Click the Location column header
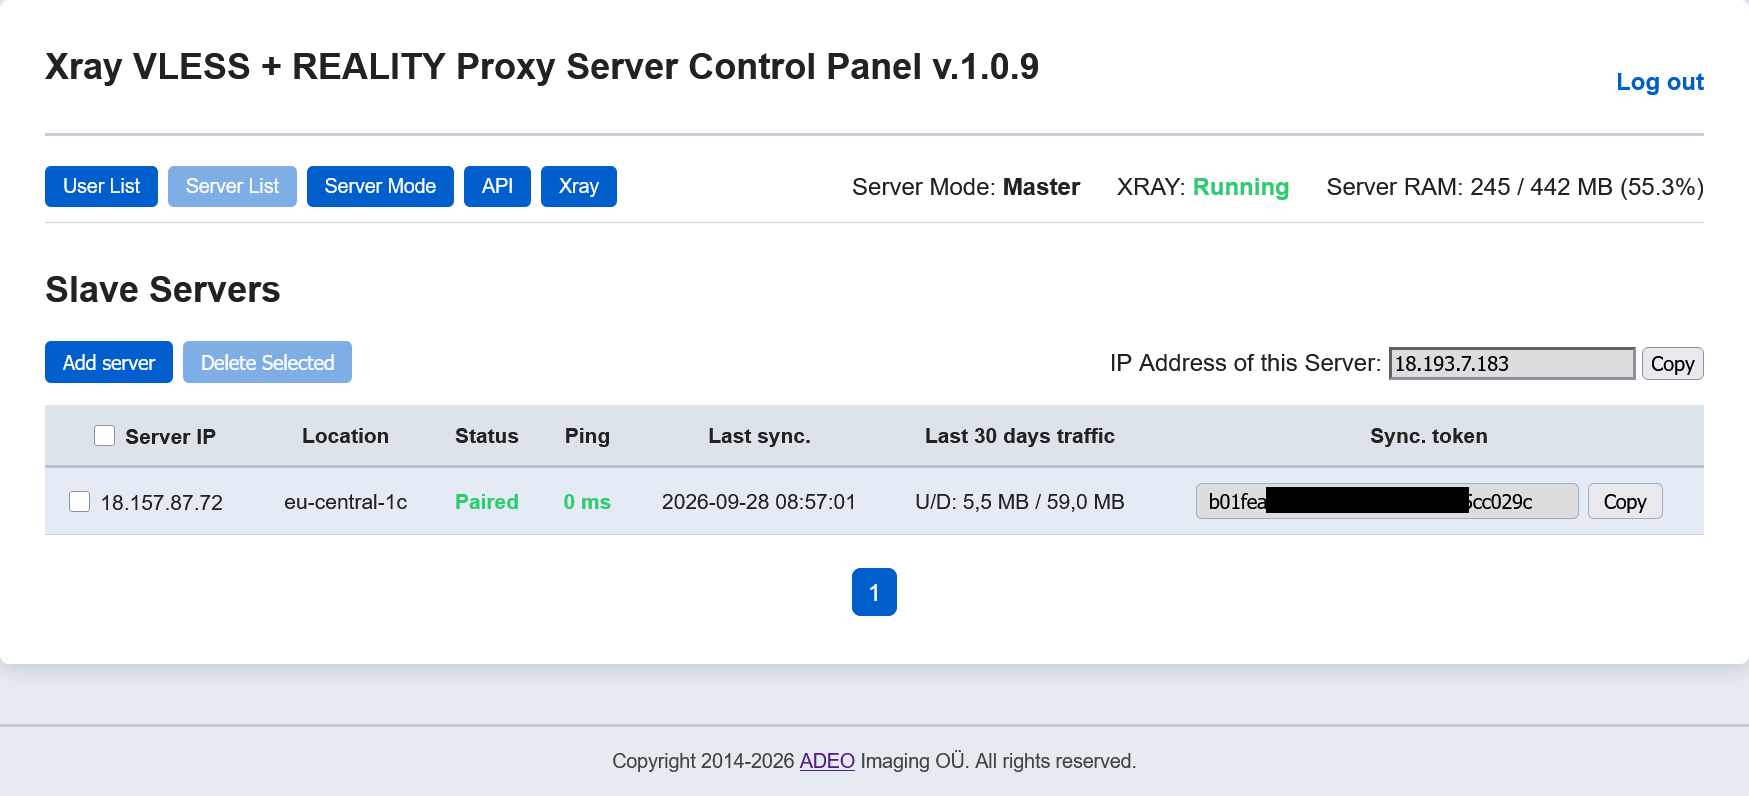The height and width of the screenshot is (796, 1749). point(346,436)
